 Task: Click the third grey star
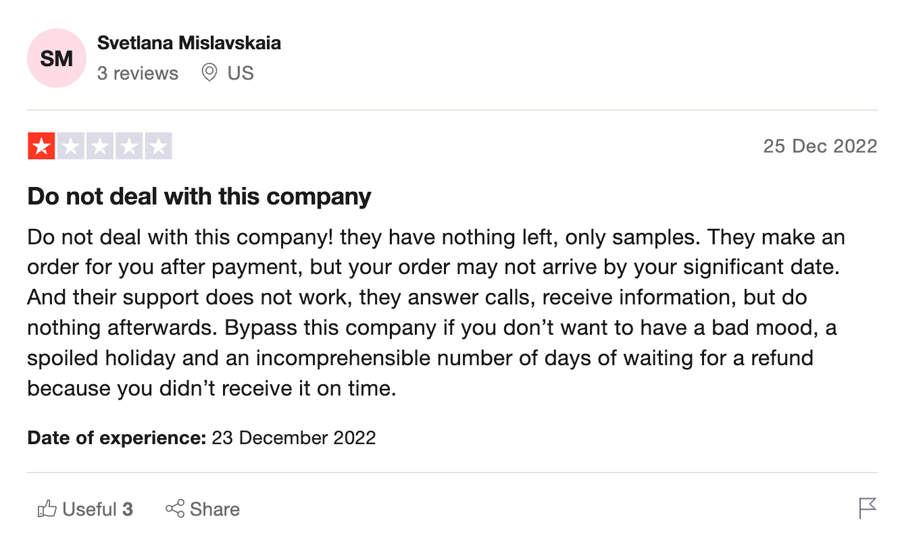[x=100, y=146]
